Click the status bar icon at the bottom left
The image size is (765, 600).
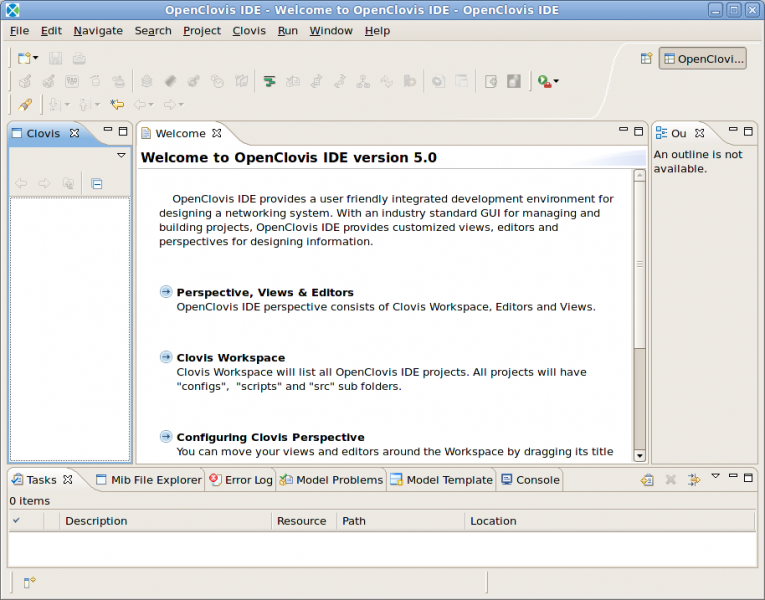pos(29,581)
